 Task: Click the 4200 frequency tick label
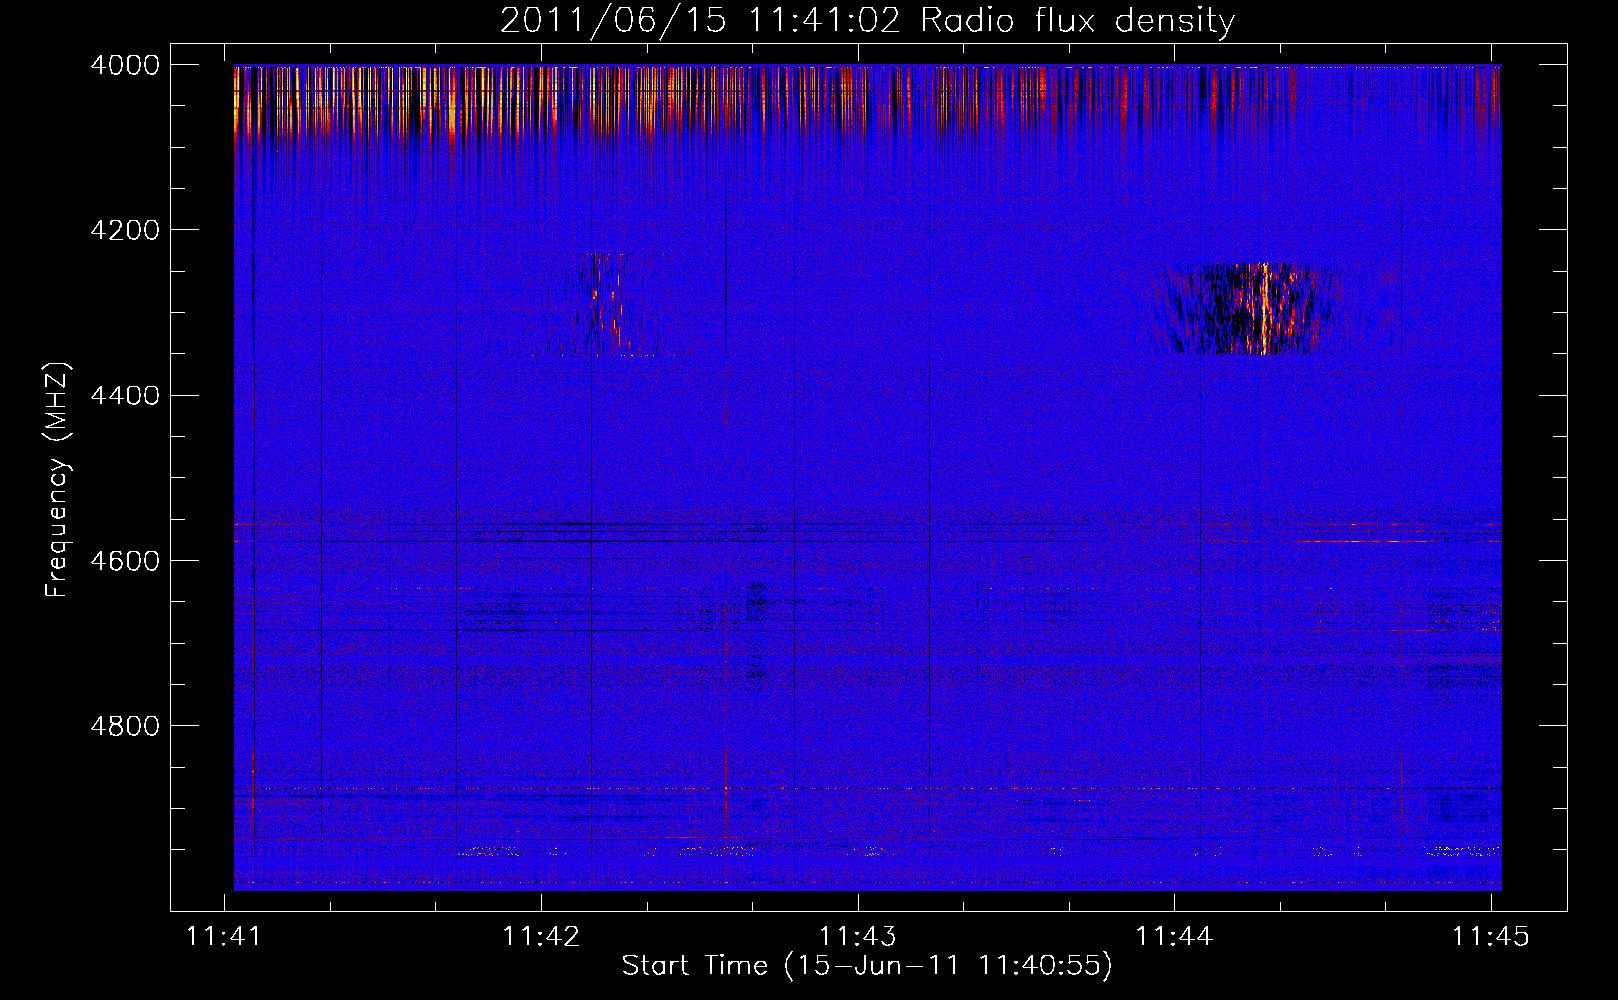click(125, 230)
